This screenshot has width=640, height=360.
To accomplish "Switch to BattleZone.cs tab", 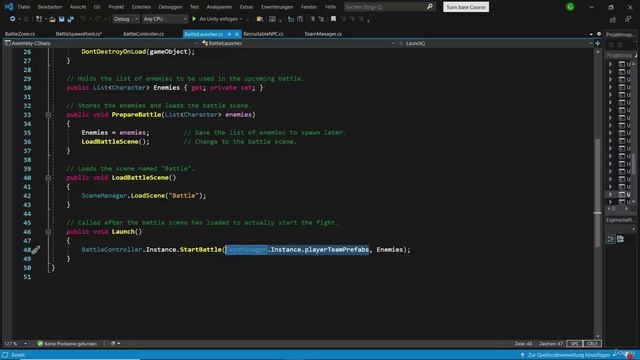I will pos(20,34).
